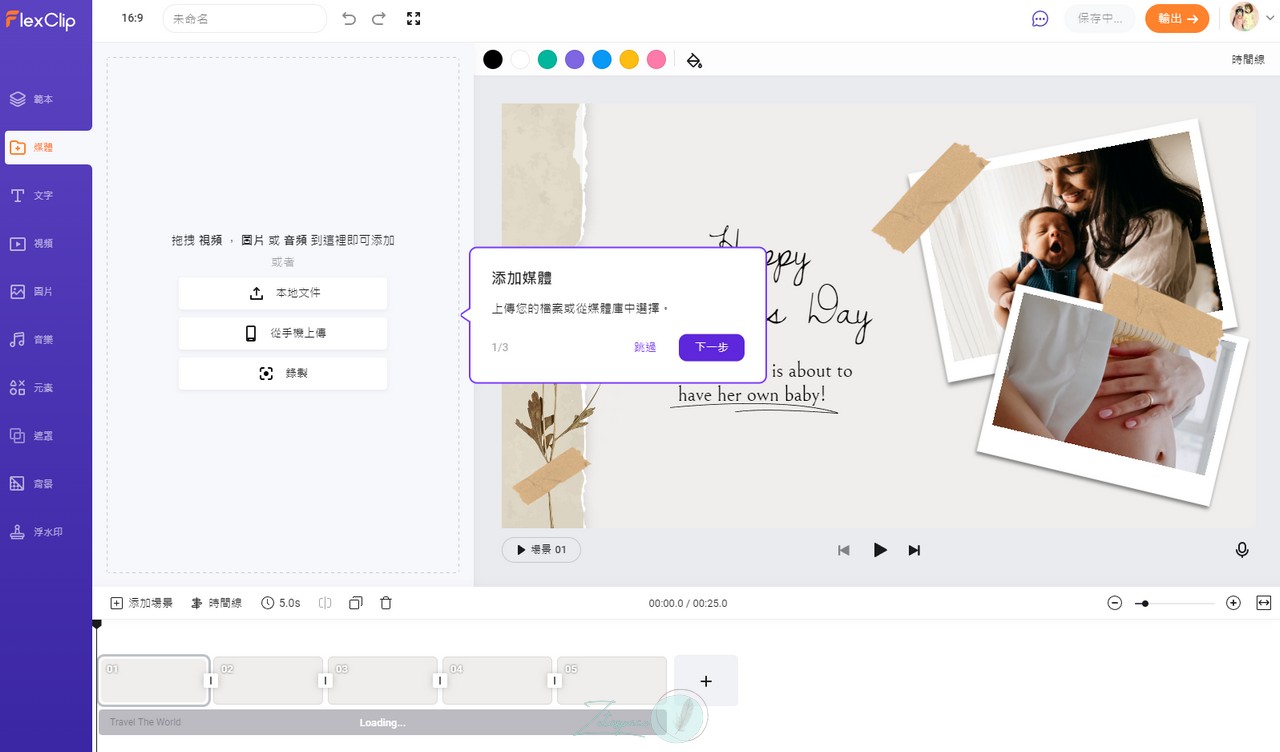Click the FlexClip logo
Viewport: 1280px width, 752px height.
click(40, 19)
